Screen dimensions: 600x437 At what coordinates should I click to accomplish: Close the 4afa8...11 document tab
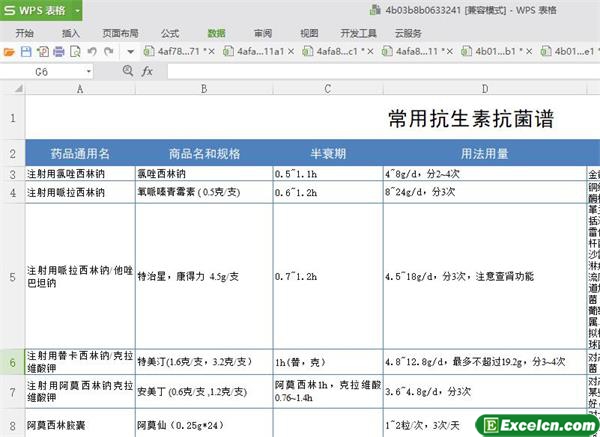450,51
